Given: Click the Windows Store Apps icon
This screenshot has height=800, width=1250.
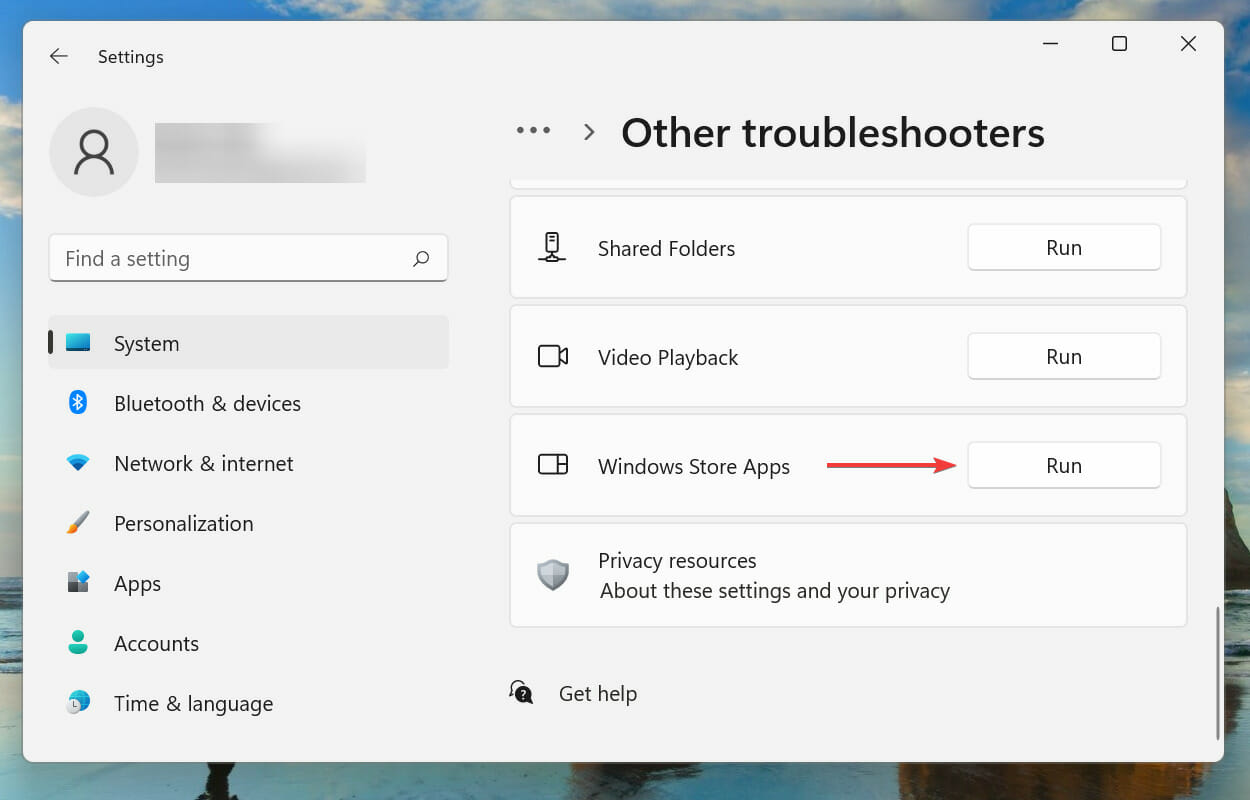Looking at the screenshot, I should tap(552, 465).
